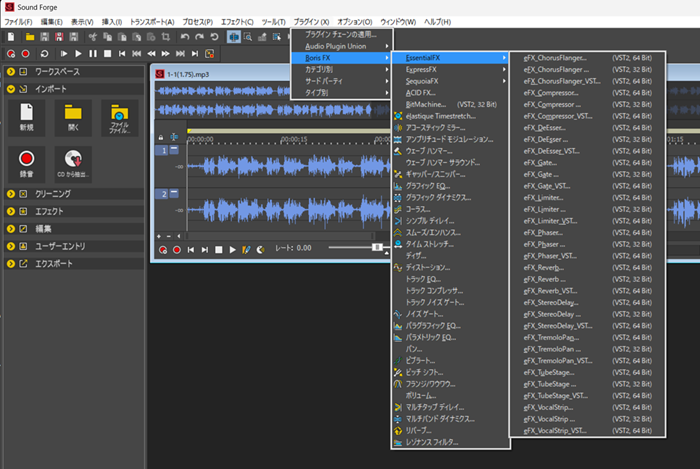
Task: Click the 00:00:15 mark on the time ruler
Action: (x=294, y=139)
